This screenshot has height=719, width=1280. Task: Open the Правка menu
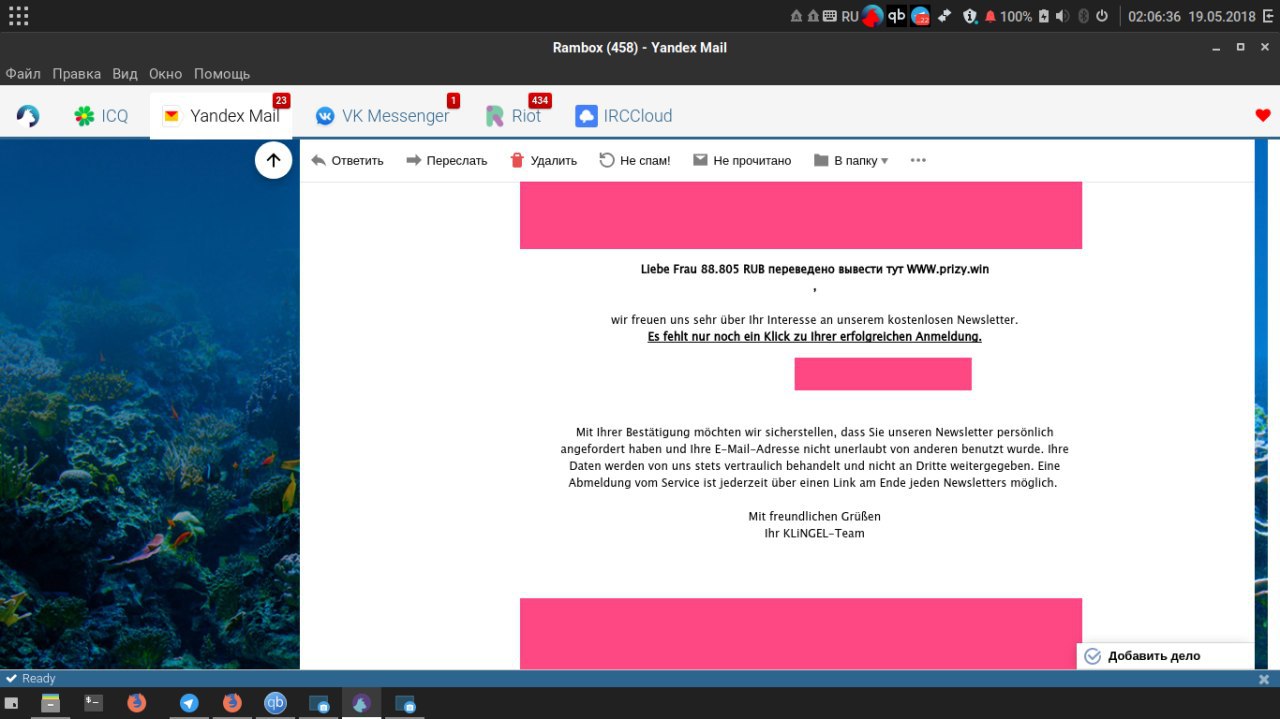click(x=77, y=74)
